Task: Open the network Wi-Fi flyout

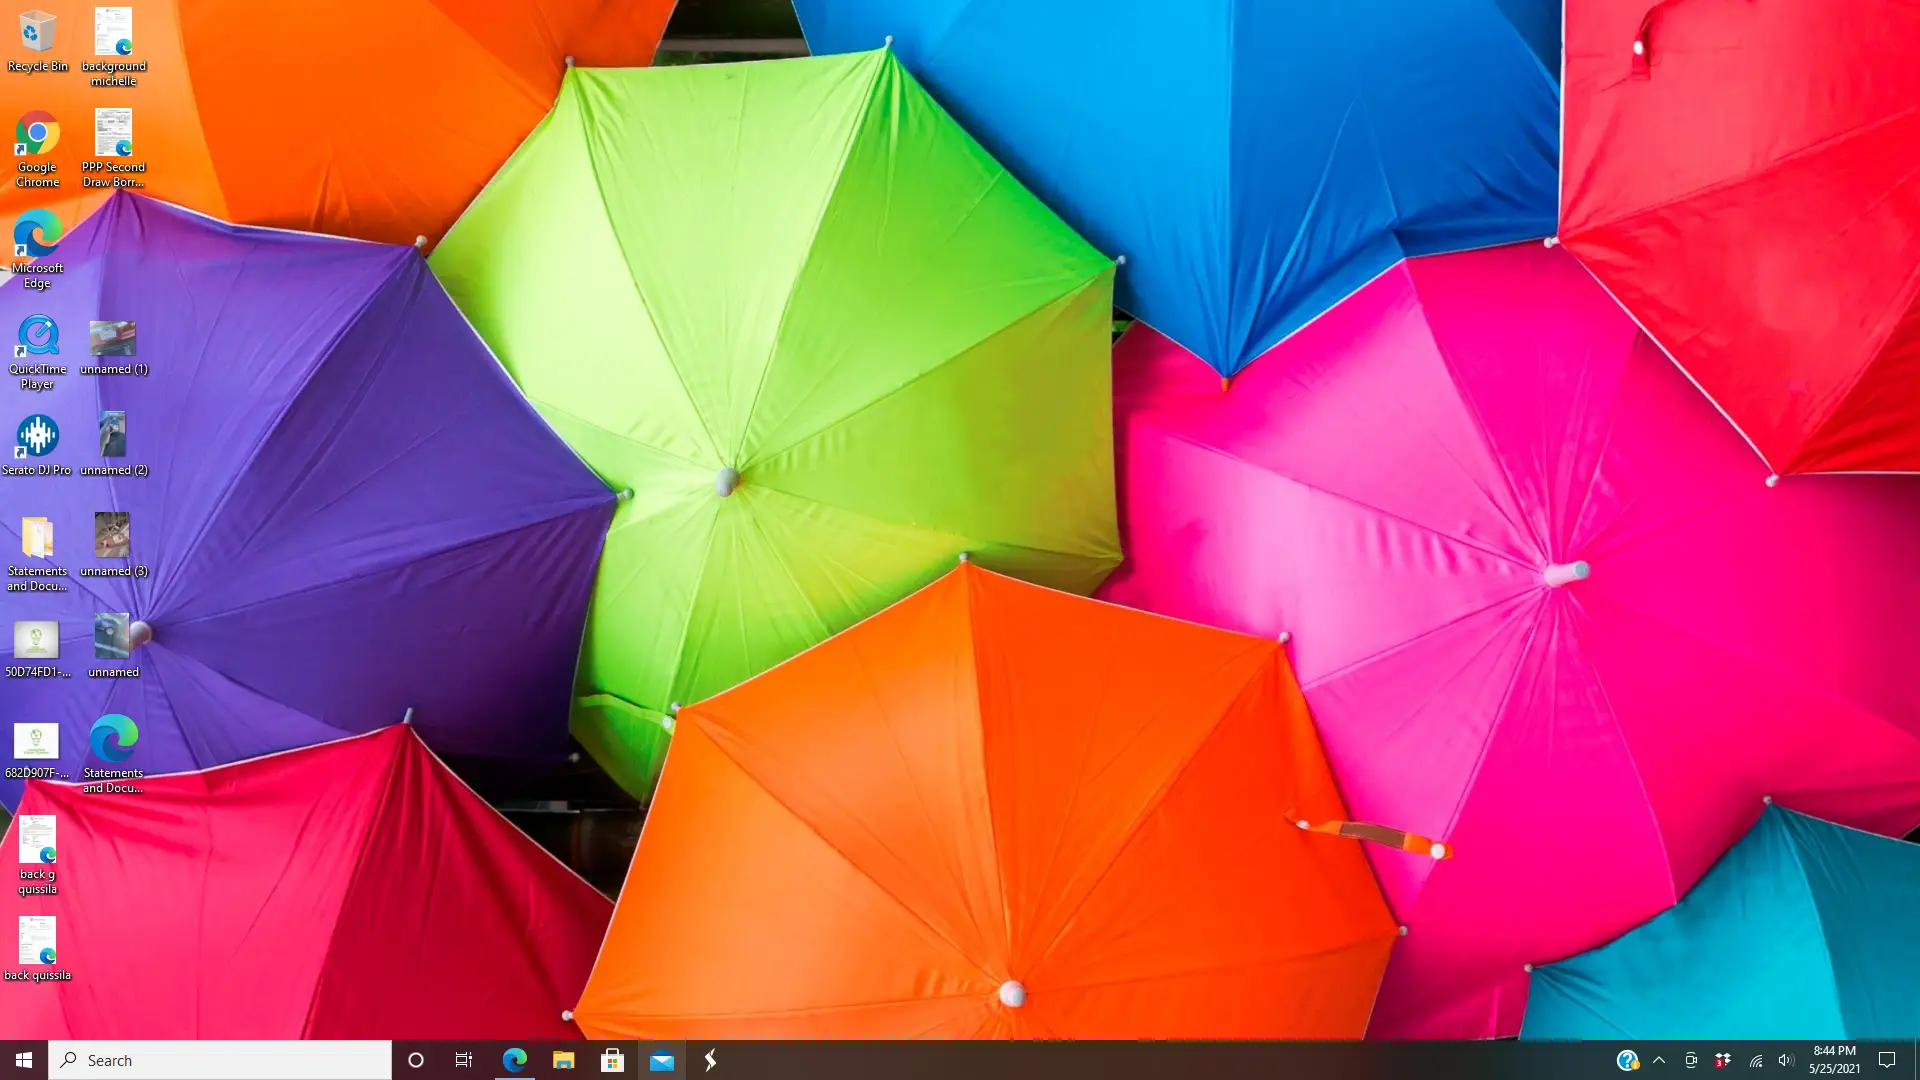Action: (x=1755, y=1060)
